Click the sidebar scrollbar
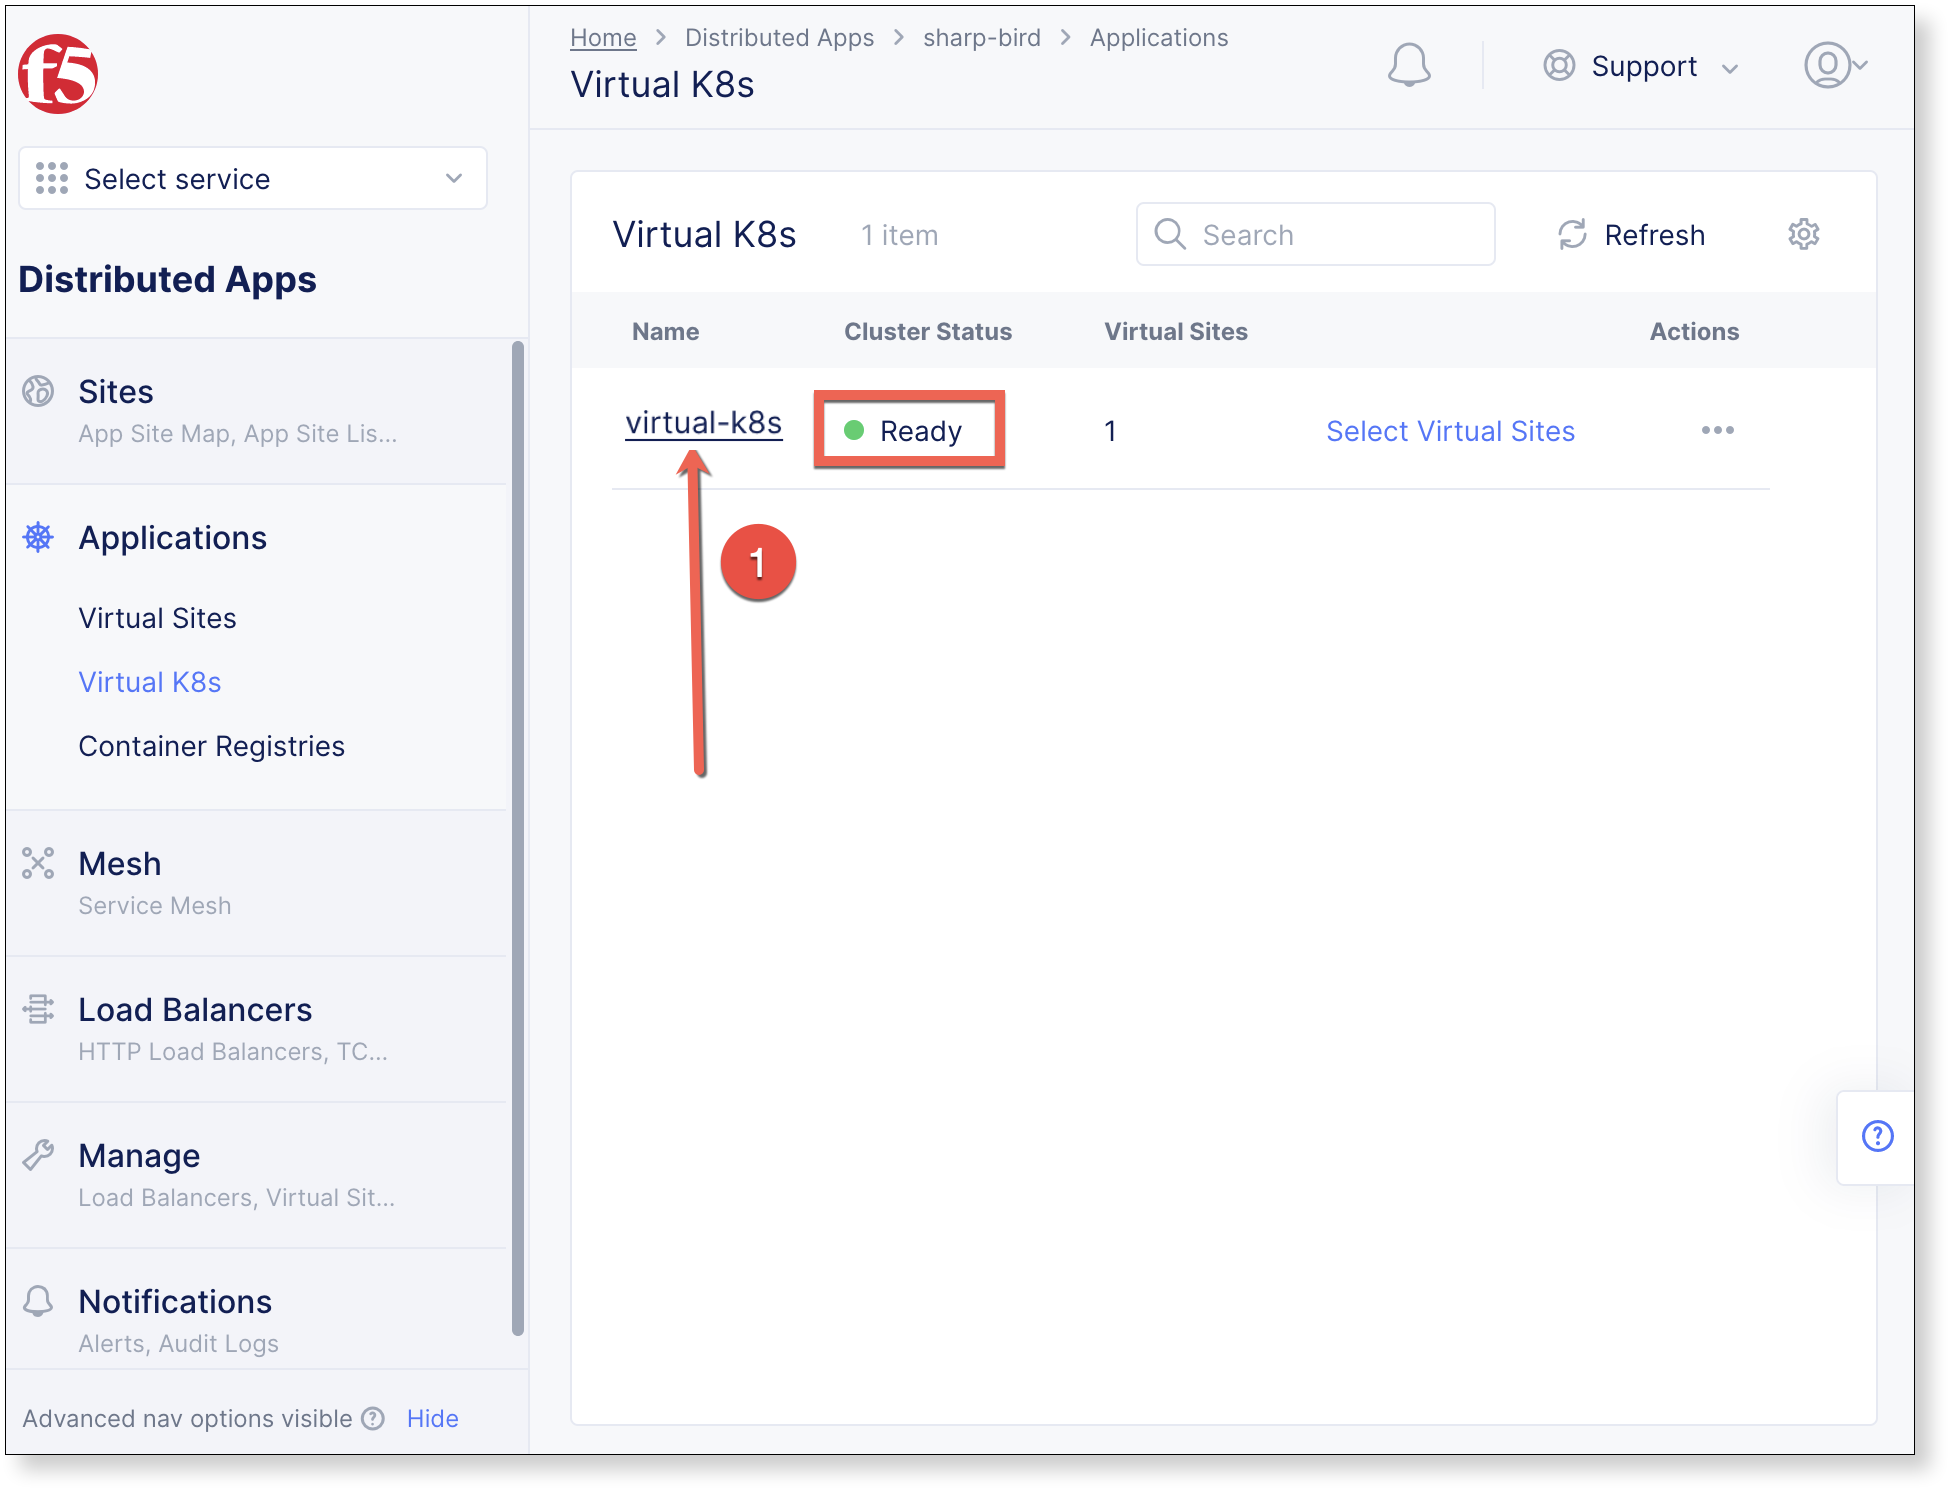This screenshot has width=1950, height=1490. 517,838
